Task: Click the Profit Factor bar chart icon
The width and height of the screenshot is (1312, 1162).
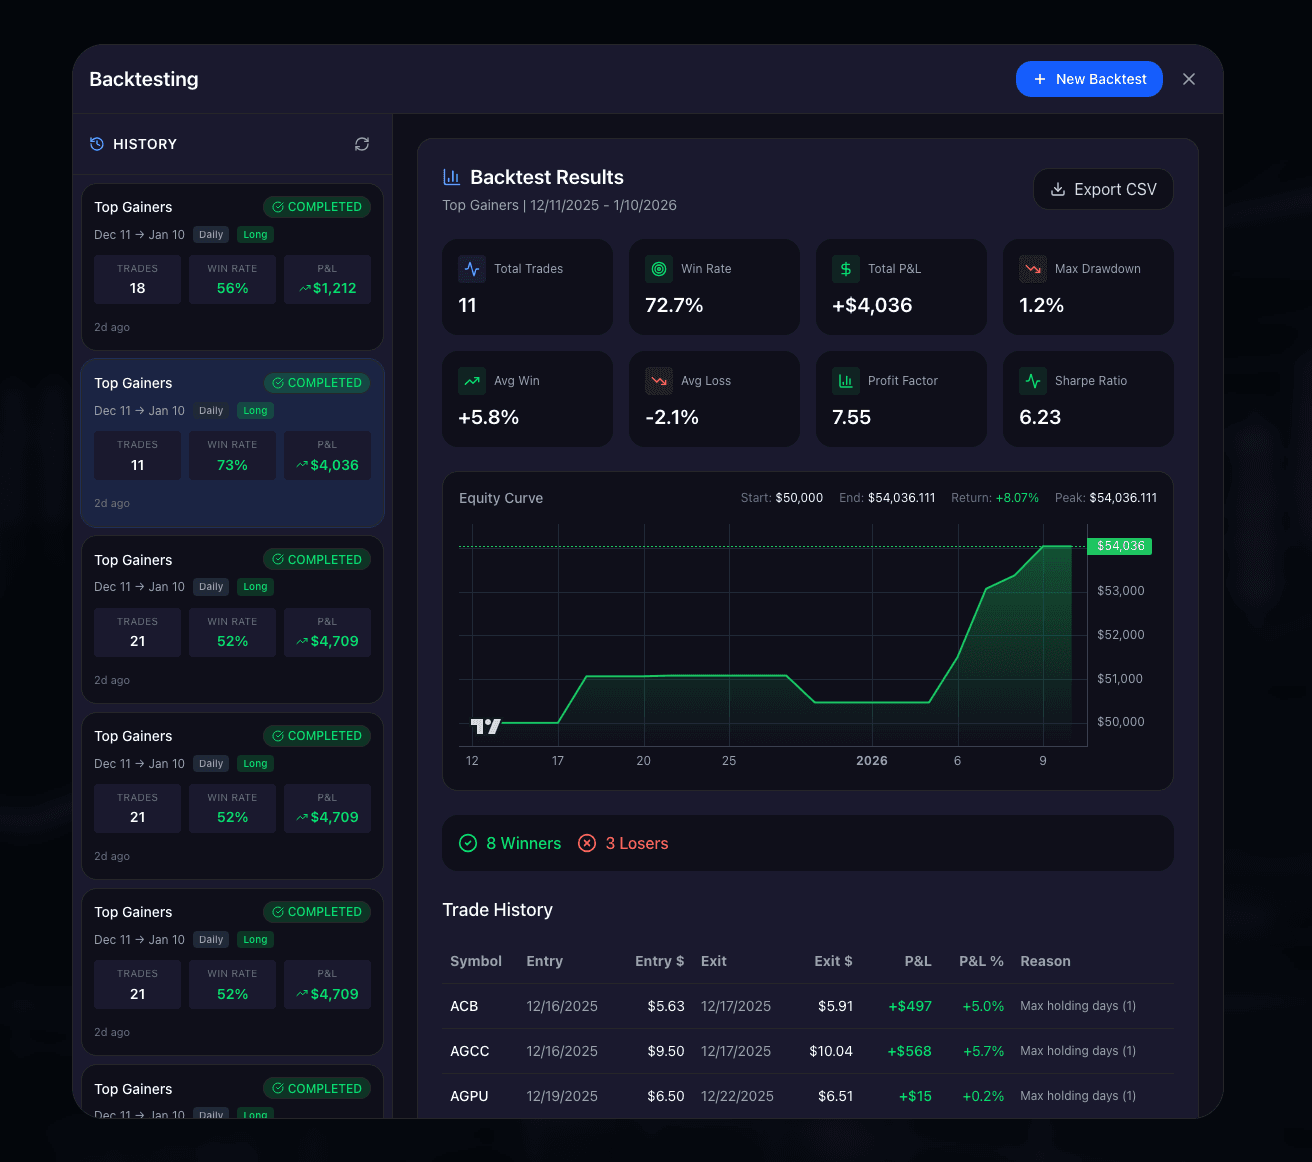Action: pos(846,380)
